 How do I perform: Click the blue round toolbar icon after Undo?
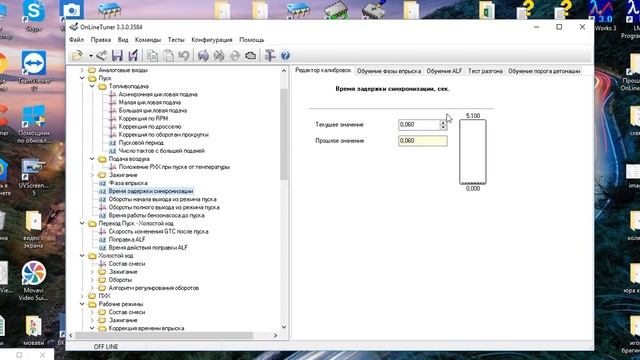(x=203, y=56)
